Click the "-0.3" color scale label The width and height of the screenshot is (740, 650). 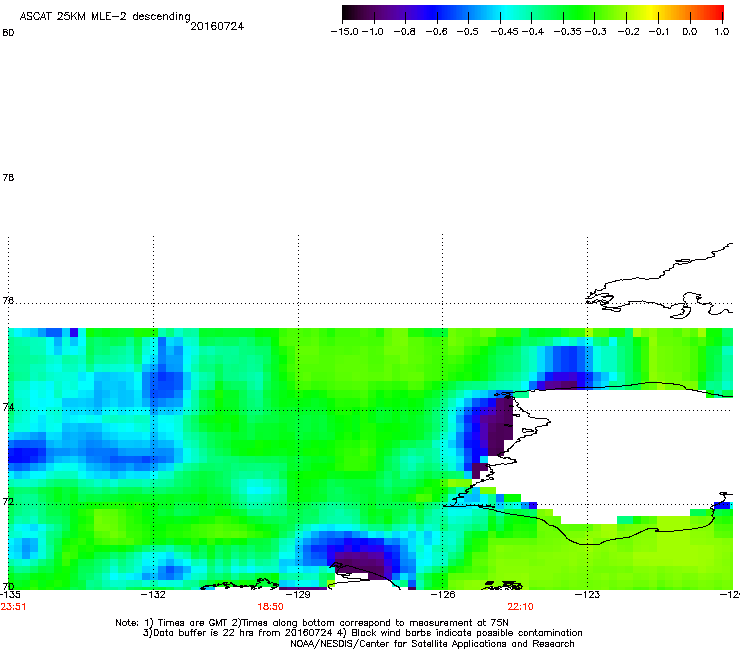(596, 32)
